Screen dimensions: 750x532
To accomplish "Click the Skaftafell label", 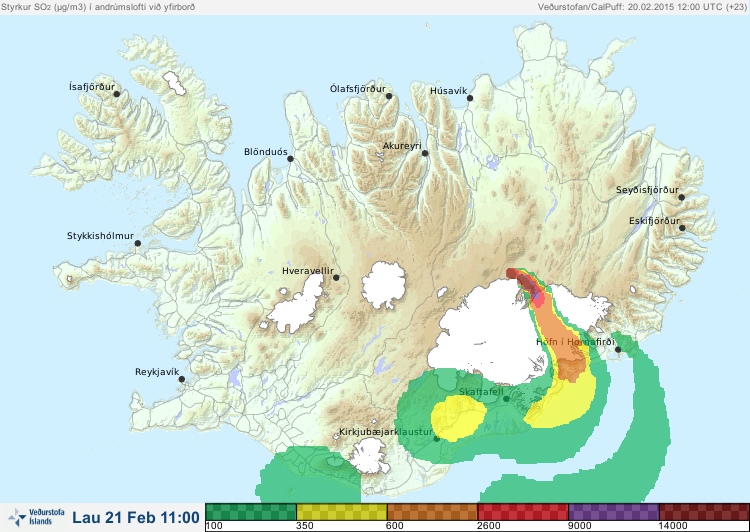I will [481, 392].
